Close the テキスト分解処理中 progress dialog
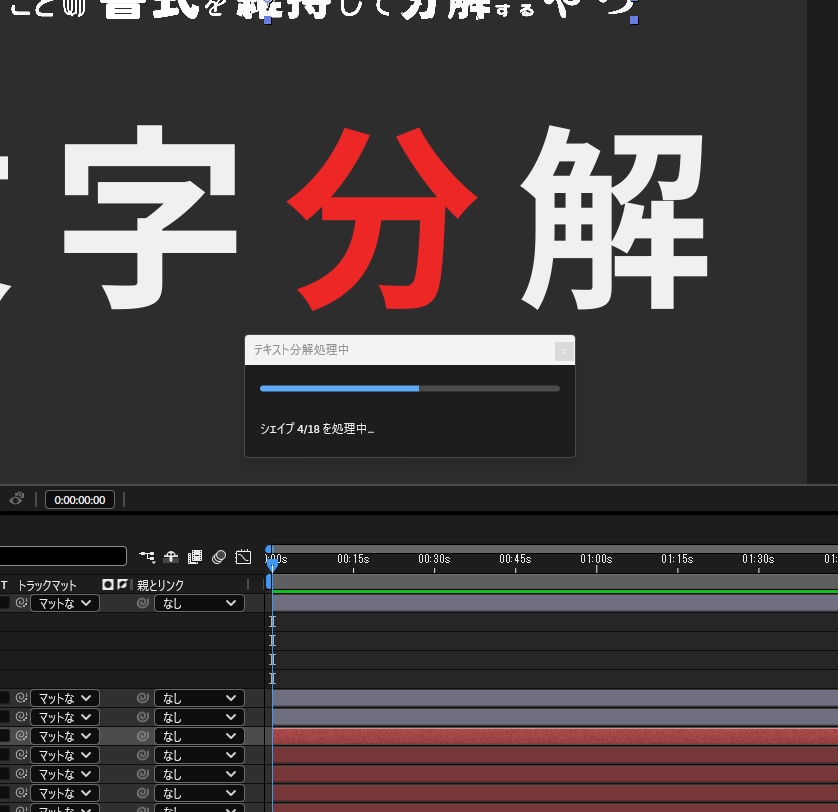 563,351
